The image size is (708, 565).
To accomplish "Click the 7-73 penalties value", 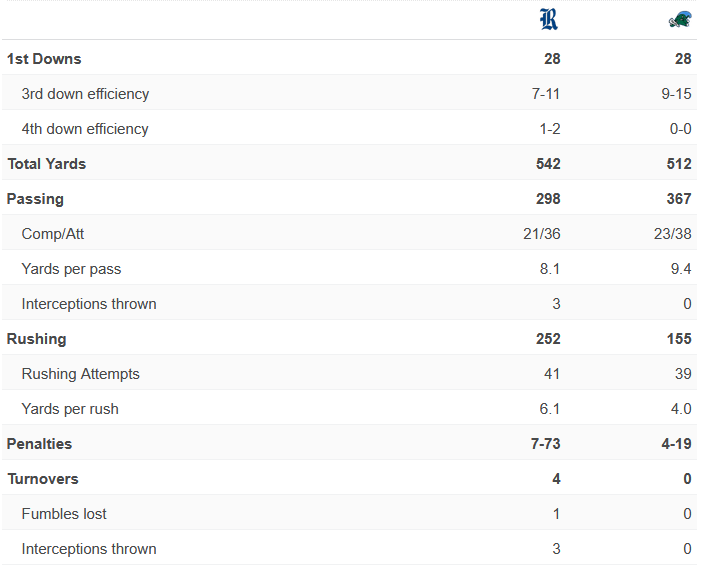I will coord(545,444).
